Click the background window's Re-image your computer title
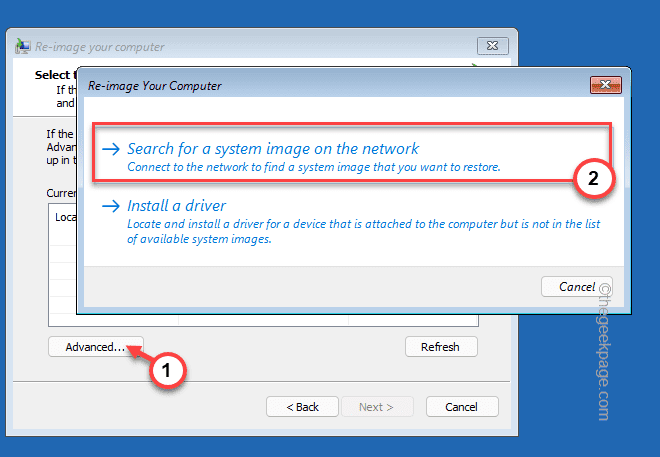This screenshot has width=660, height=457. 100,47
